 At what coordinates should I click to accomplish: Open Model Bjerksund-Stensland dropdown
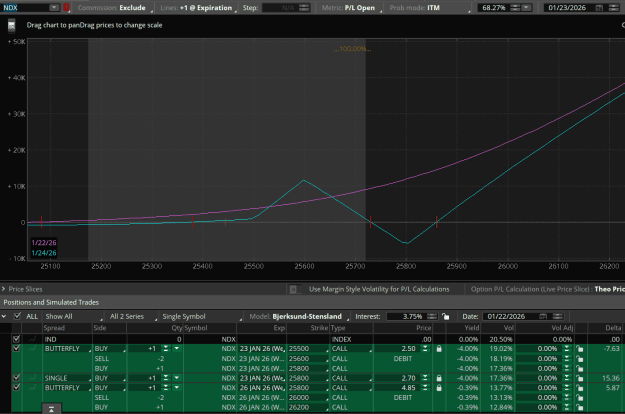299,316
